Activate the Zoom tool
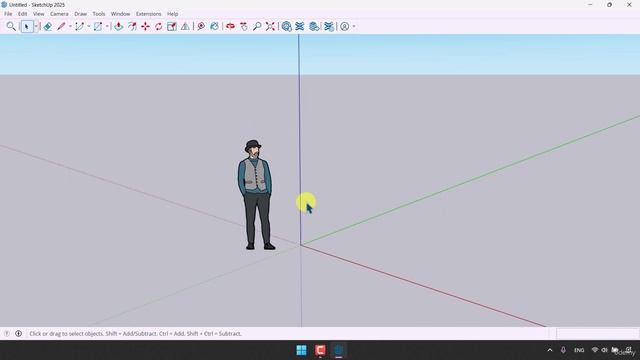This screenshot has height=360, width=640. 257,27
